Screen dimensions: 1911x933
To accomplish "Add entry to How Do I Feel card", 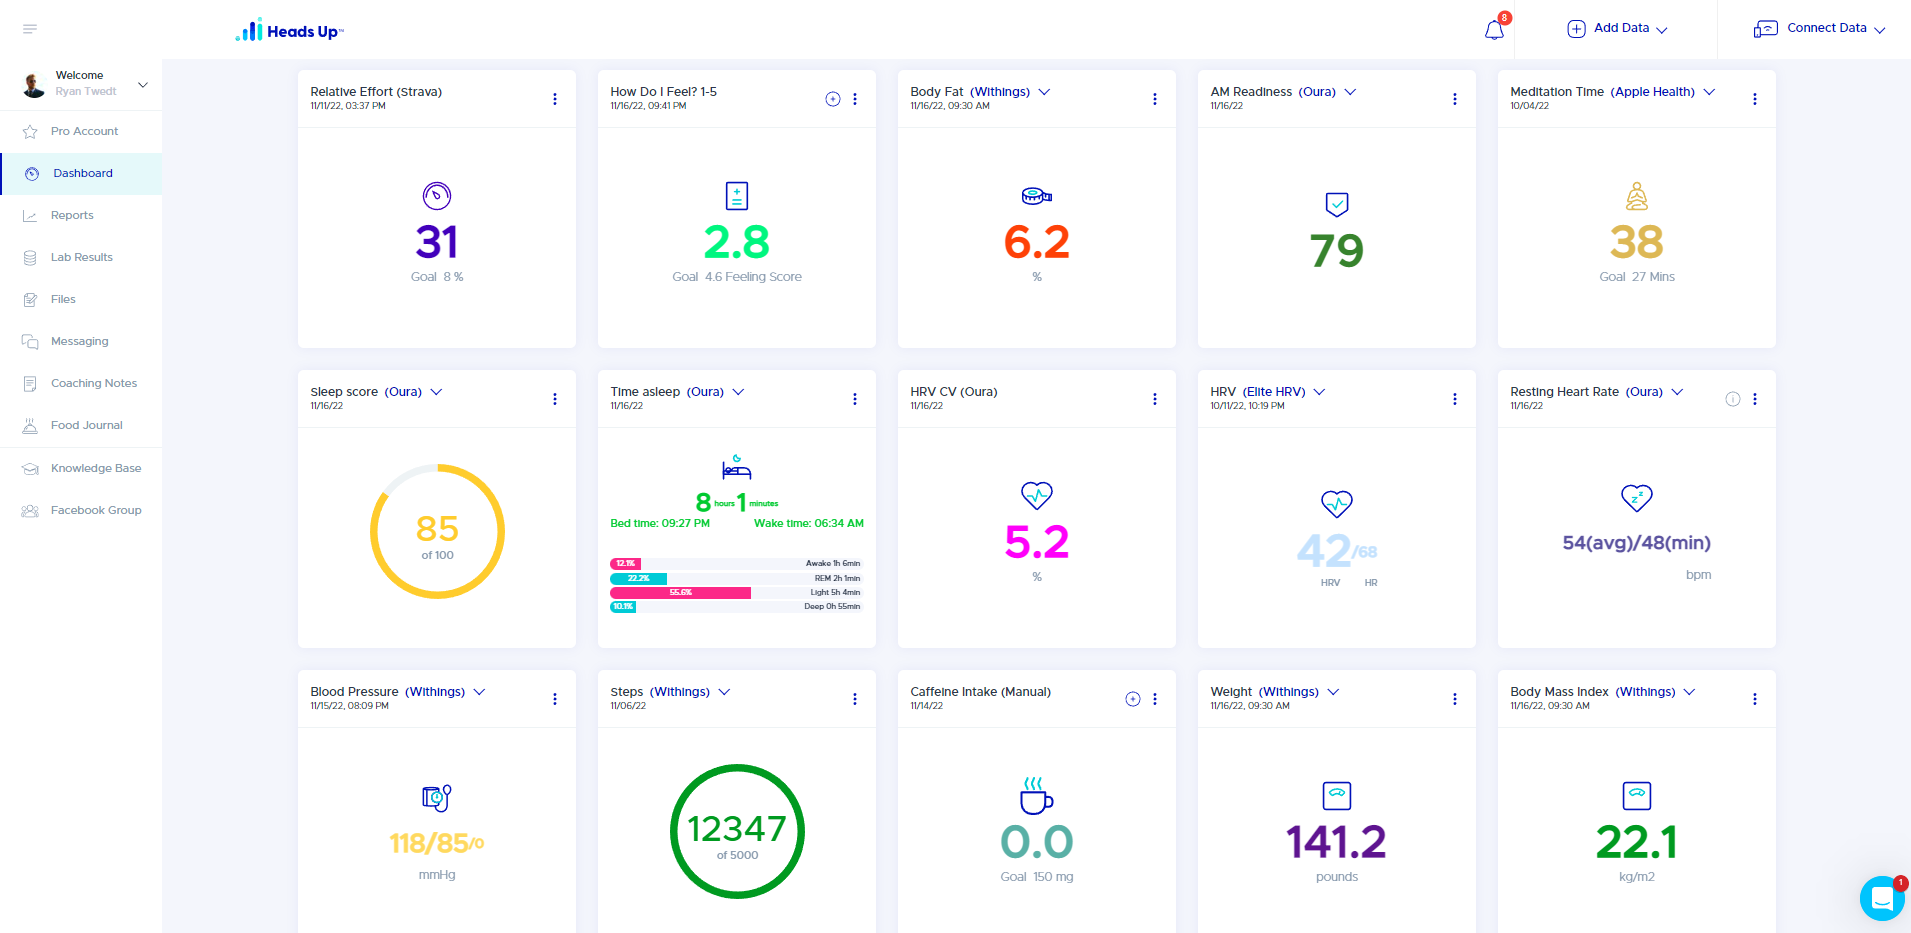I will [x=833, y=99].
